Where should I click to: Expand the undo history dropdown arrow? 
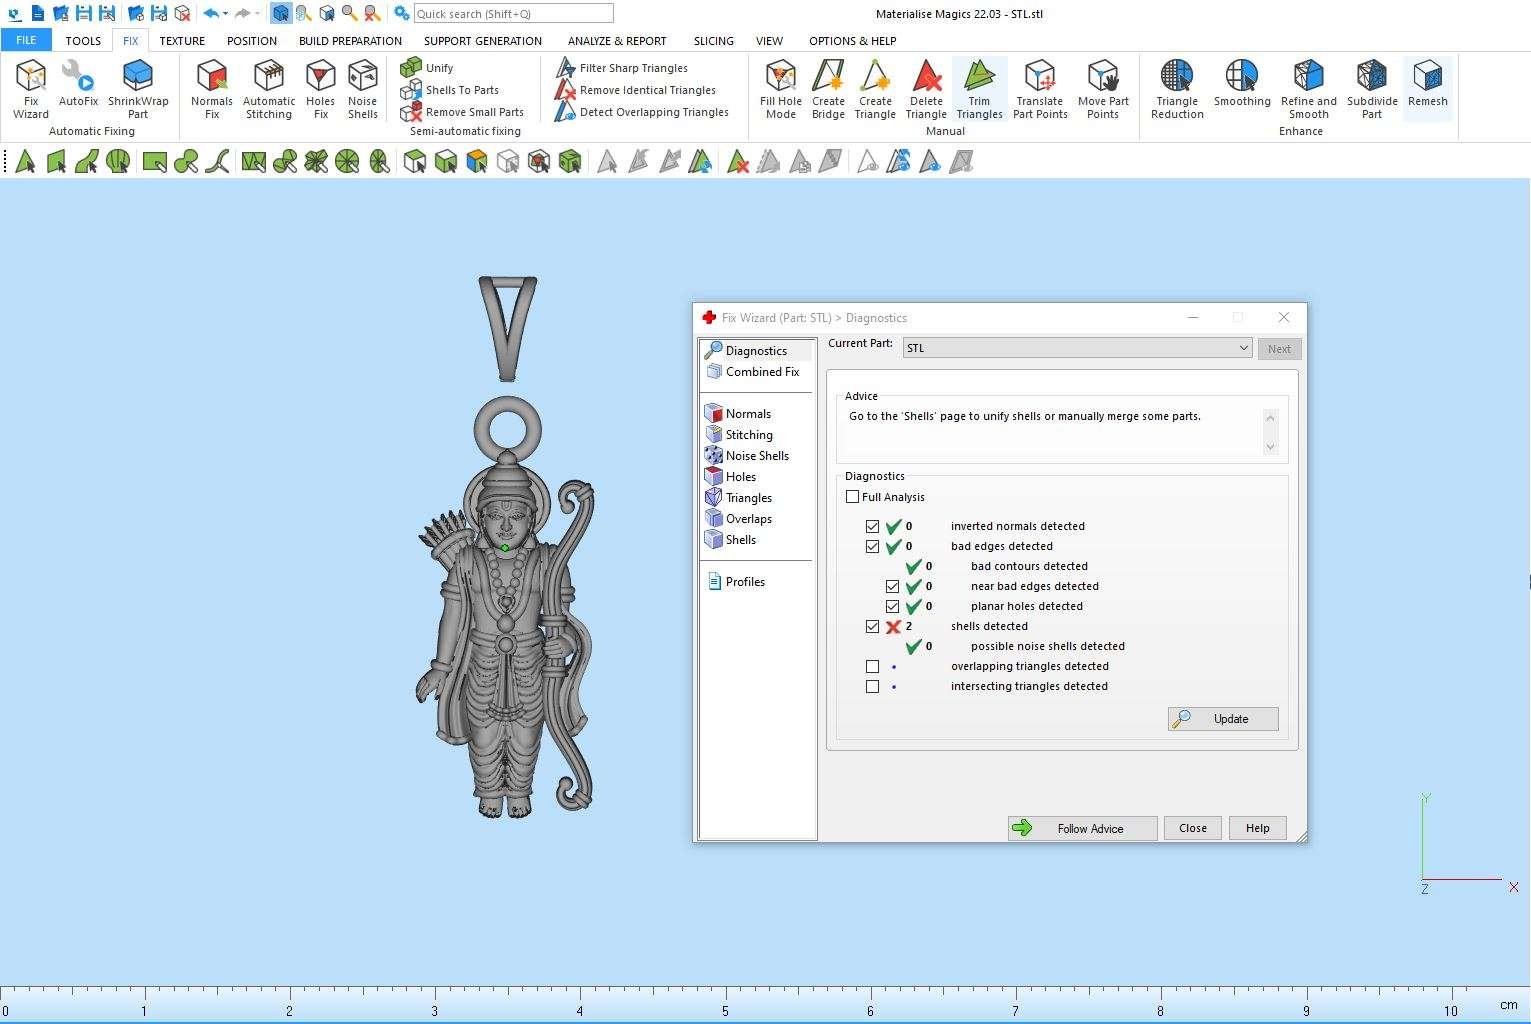[x=226, y=14]
